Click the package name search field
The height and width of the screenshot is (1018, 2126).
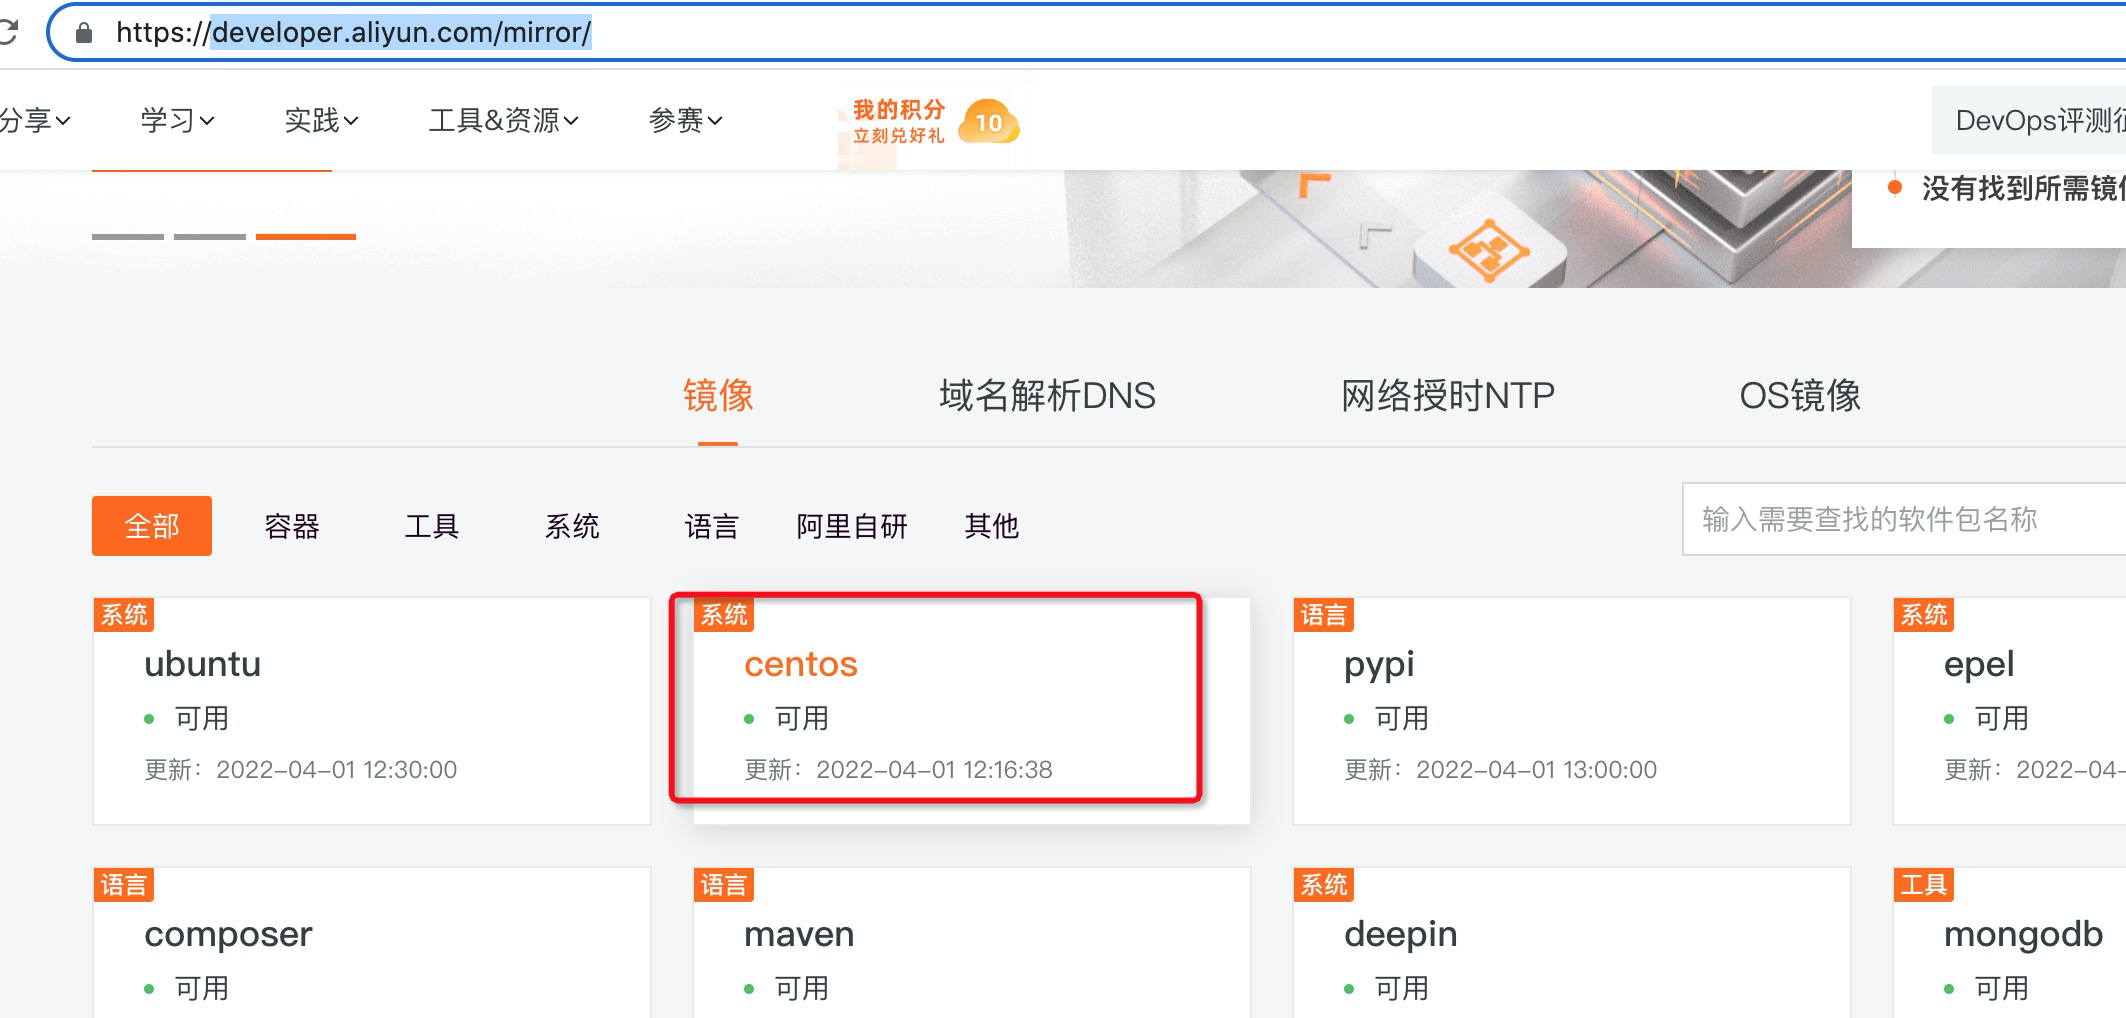click(x=1904, y=519)
